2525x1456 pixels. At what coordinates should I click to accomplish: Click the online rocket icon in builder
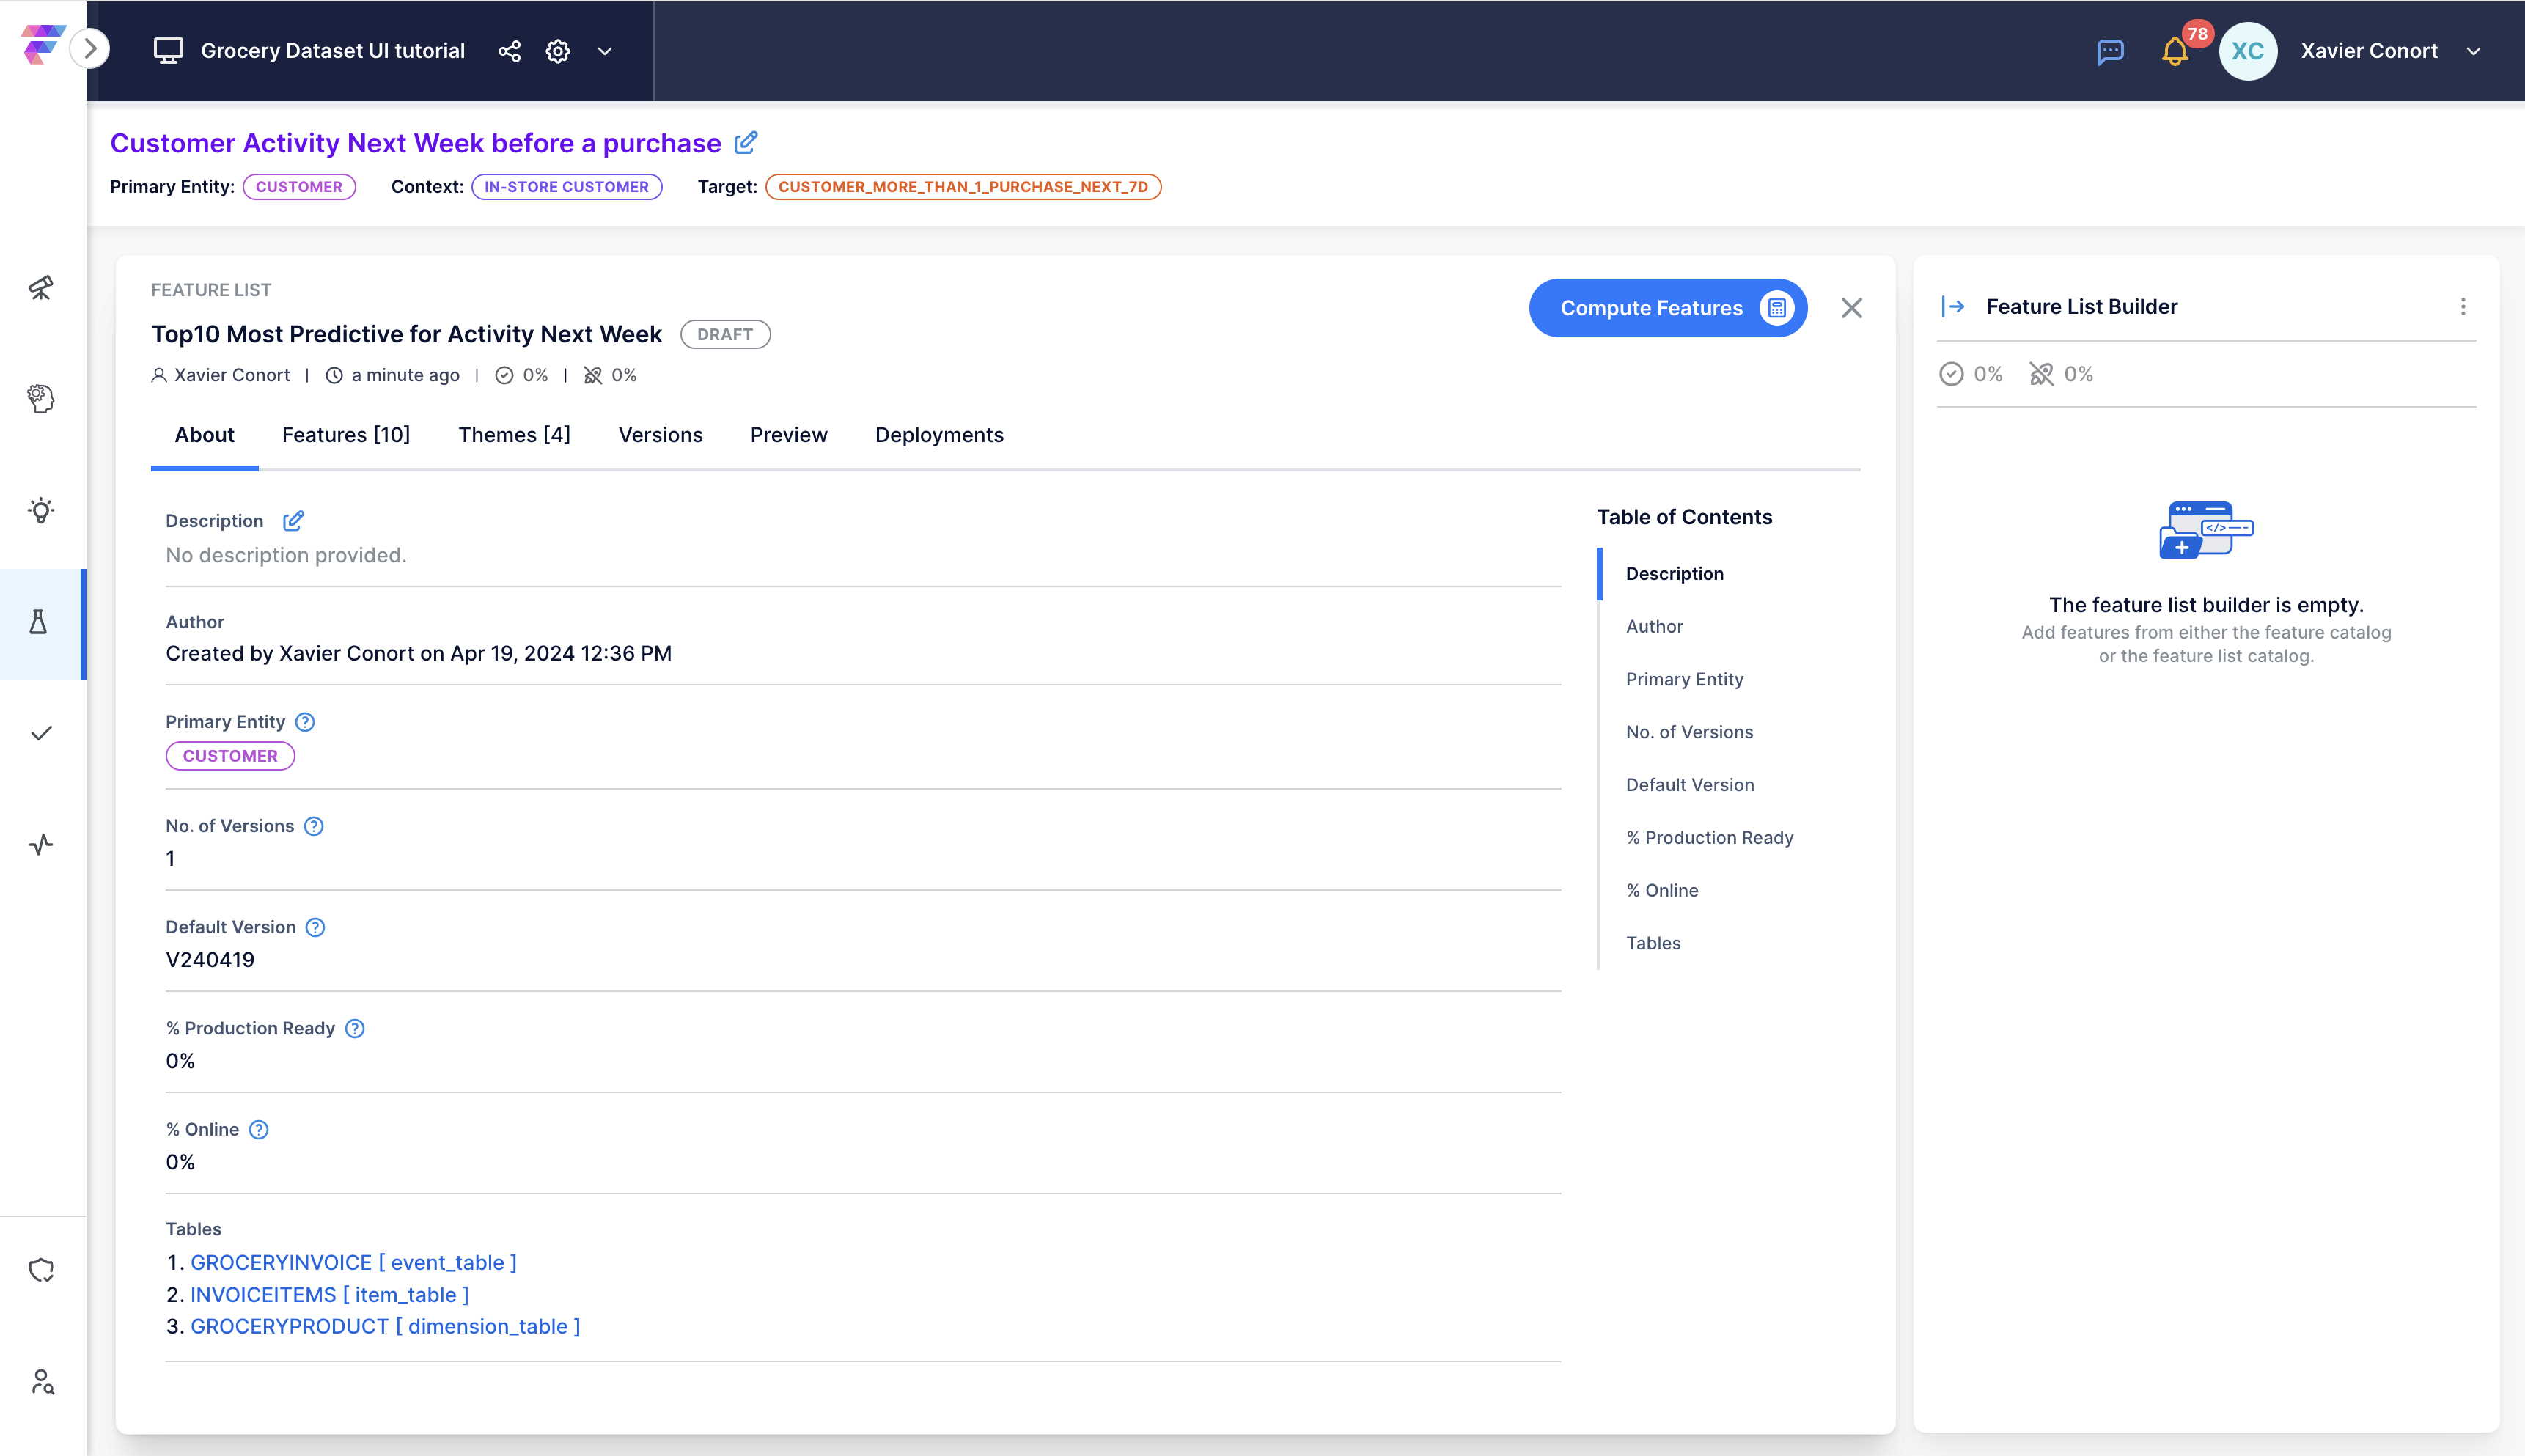(x=2041, y=374)
